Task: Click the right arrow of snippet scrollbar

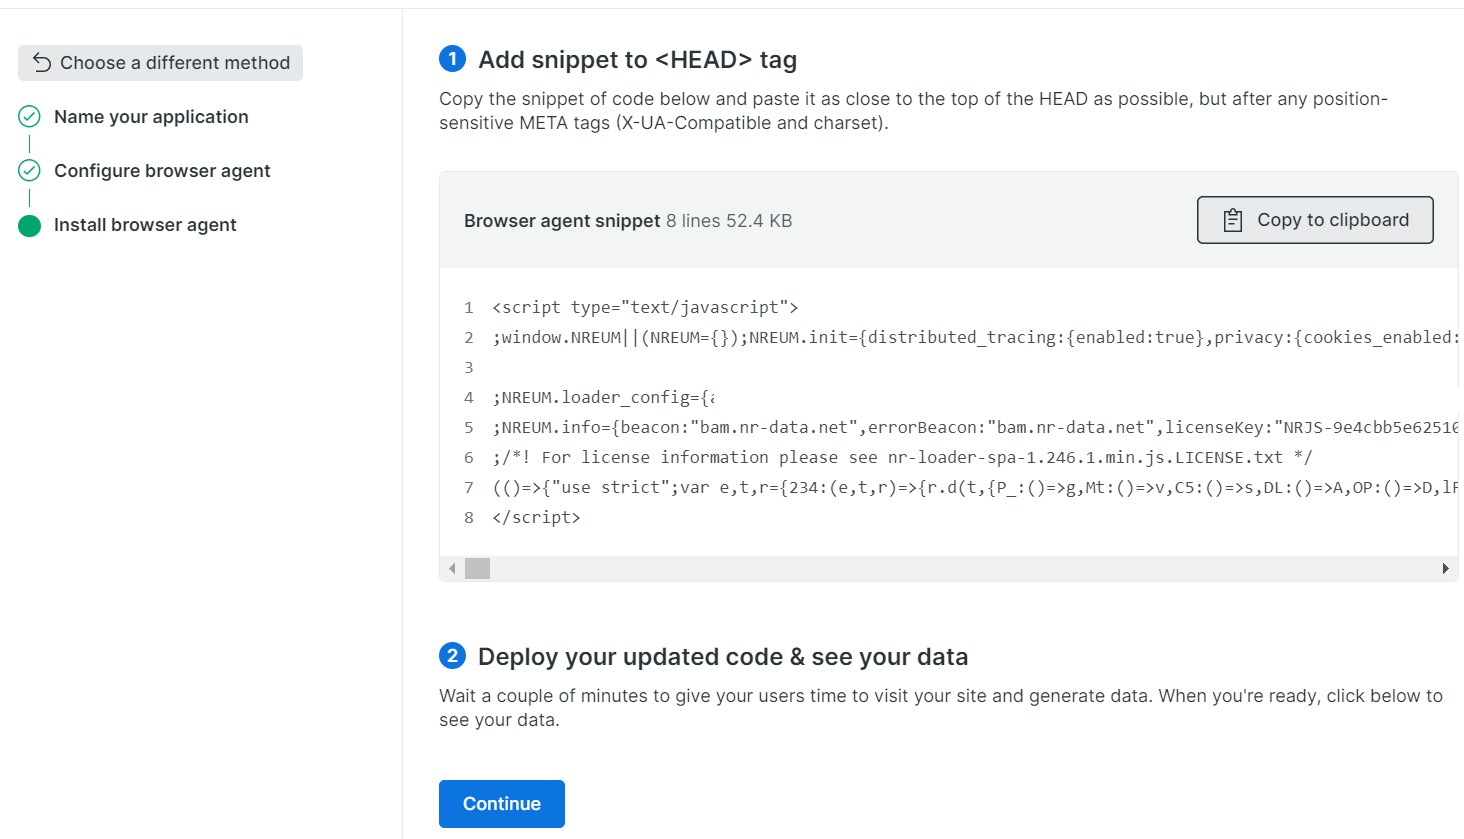Action: (1445, 569)
